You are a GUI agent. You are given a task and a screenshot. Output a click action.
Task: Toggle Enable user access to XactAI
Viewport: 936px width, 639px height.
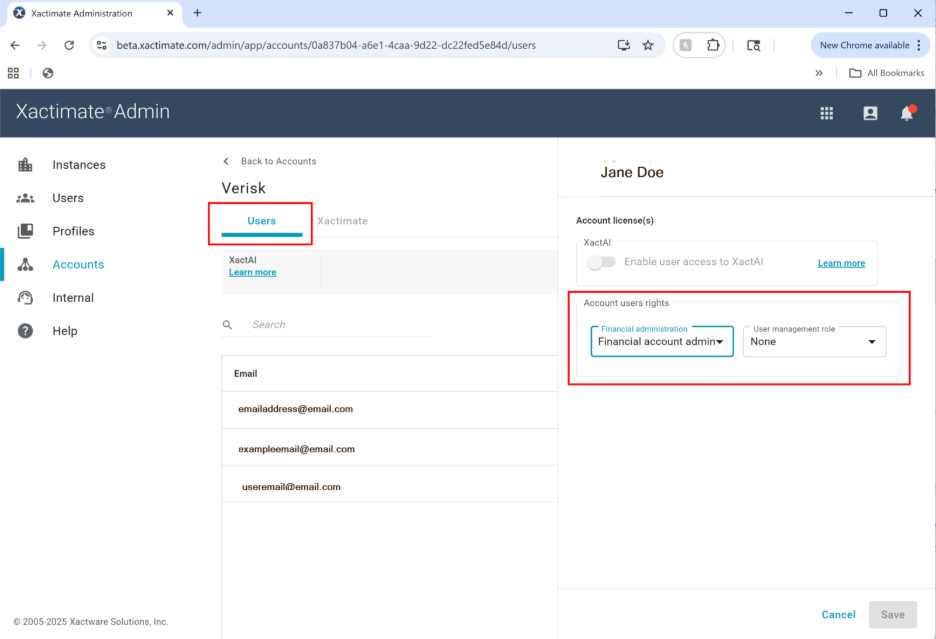(601, 262)
